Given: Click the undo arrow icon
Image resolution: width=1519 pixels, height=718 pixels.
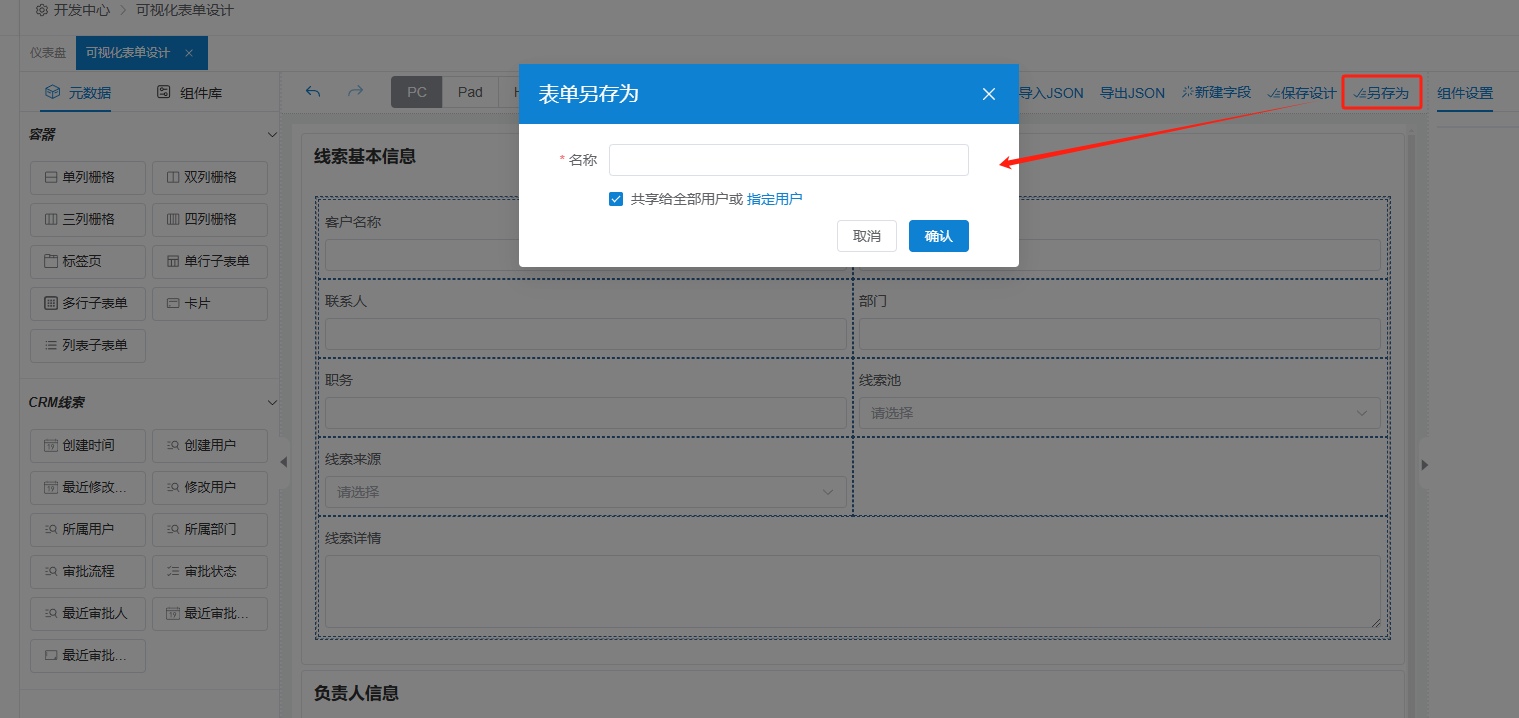Looking at the screenshot, I should (313, 92).
